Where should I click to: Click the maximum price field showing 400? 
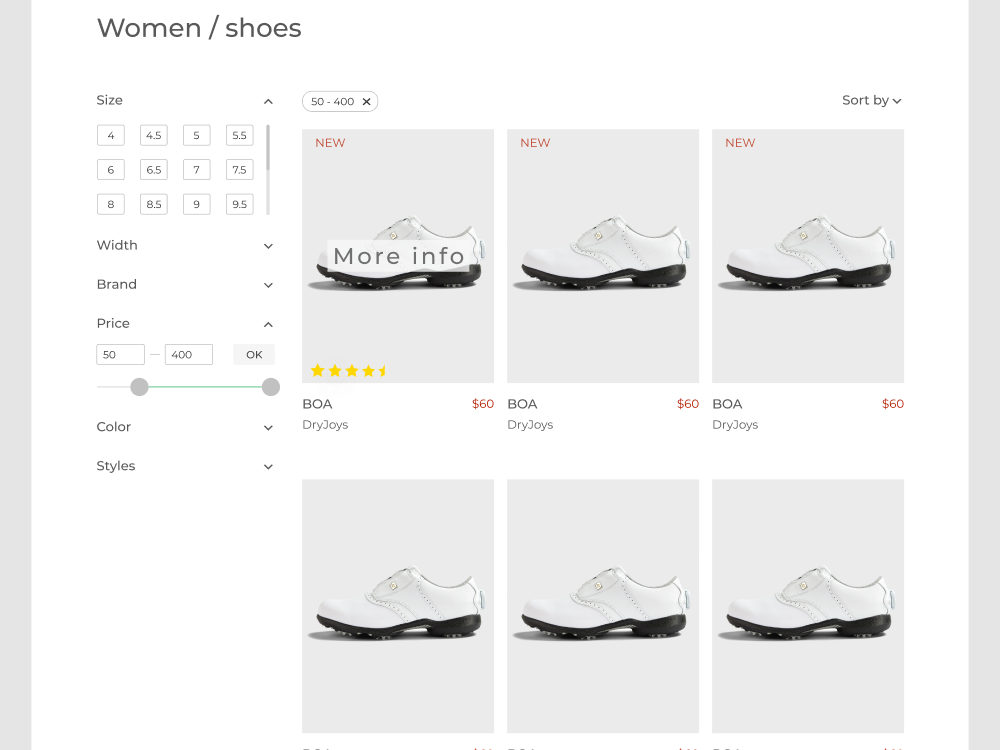[x=189, y=355]
